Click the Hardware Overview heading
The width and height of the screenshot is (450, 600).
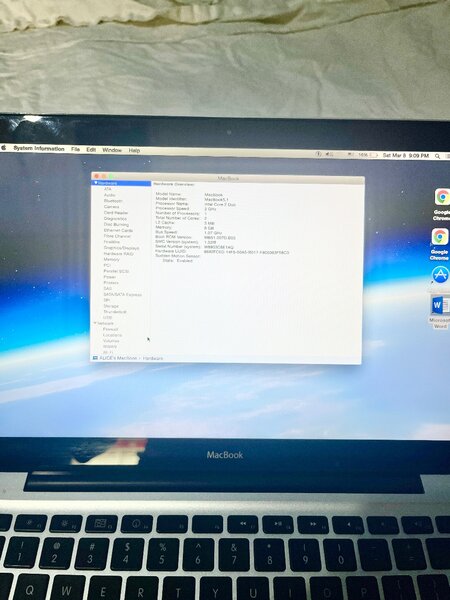pos(174,184)
